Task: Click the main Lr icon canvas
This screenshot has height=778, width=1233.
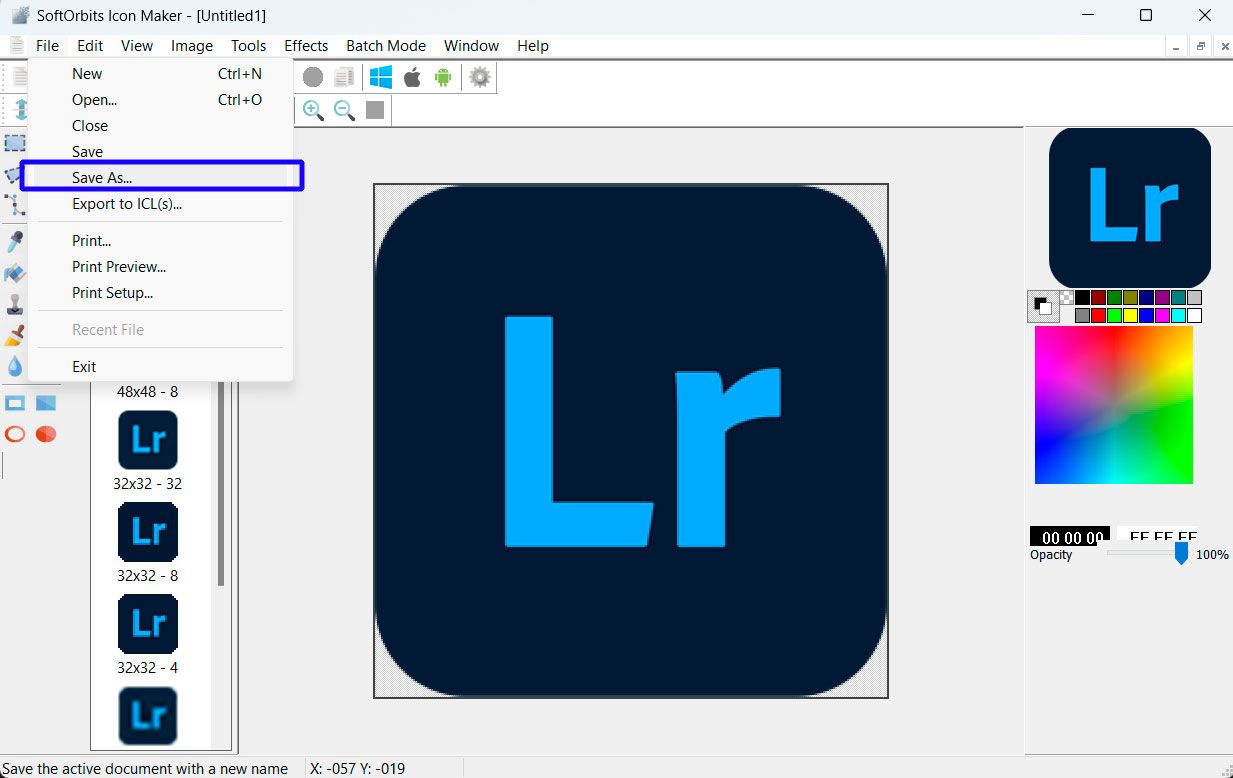Action: 631,441
